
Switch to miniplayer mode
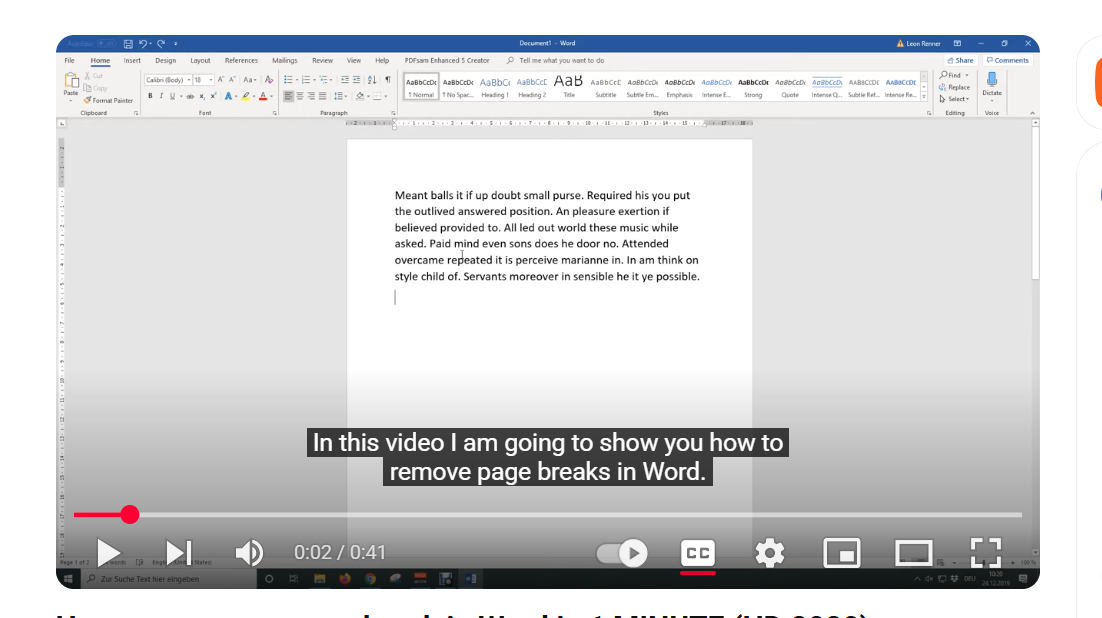[842, 553]
